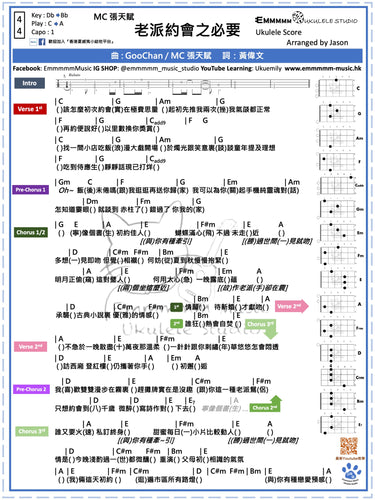Click the blue composer credits banner
The image size is (375, 500).
[x=187, y=56]
